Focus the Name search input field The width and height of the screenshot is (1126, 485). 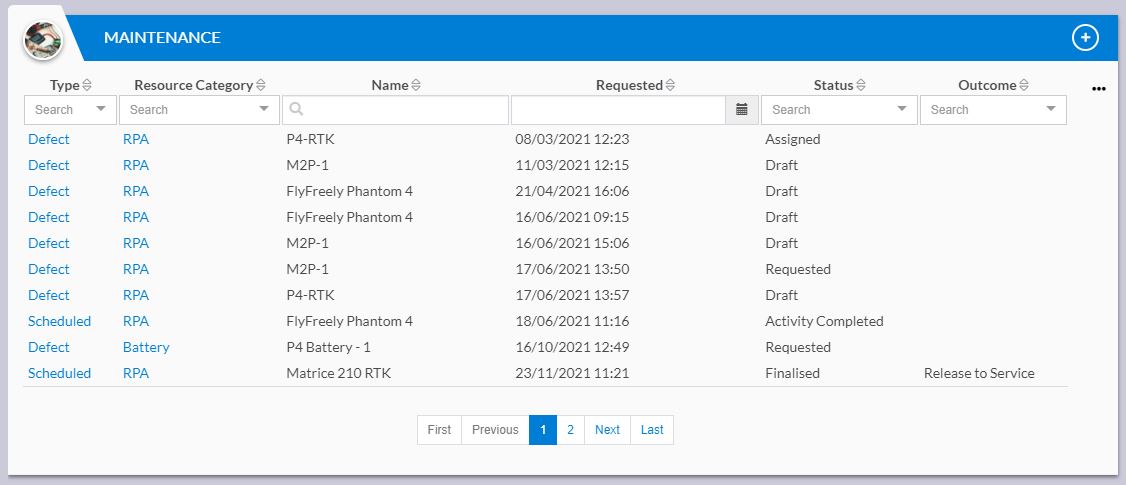pyautogui.click(x=396, y=110)
